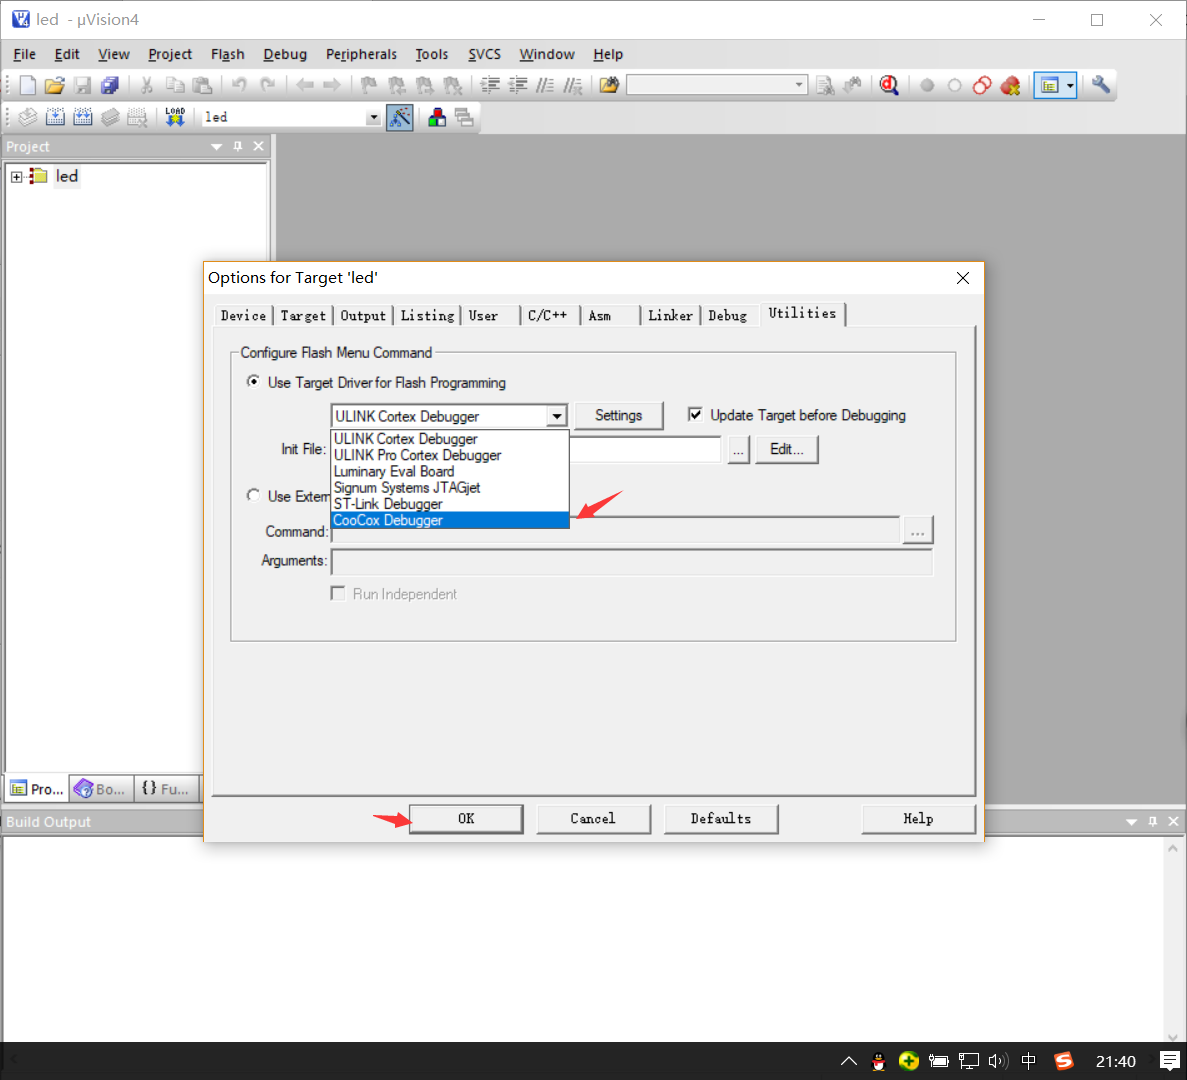Choose ST-Link Debugger from the list
Screen dimensions: 1187x1080
pos(450,504)
